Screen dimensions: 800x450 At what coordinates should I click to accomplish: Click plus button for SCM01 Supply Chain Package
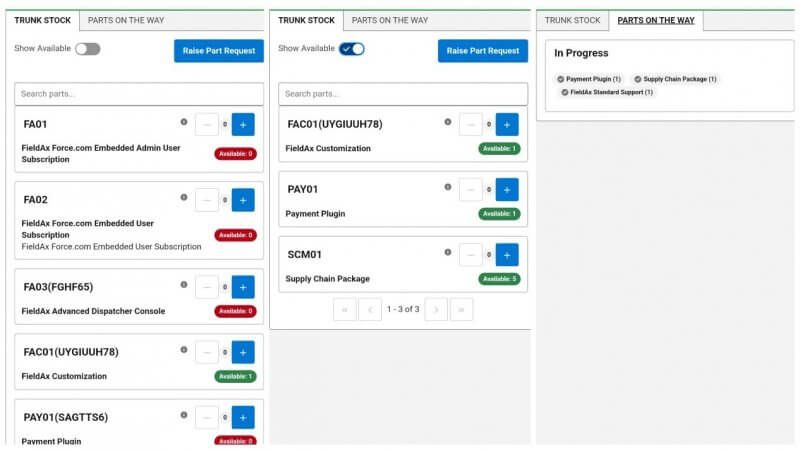(x=507, y=255)
